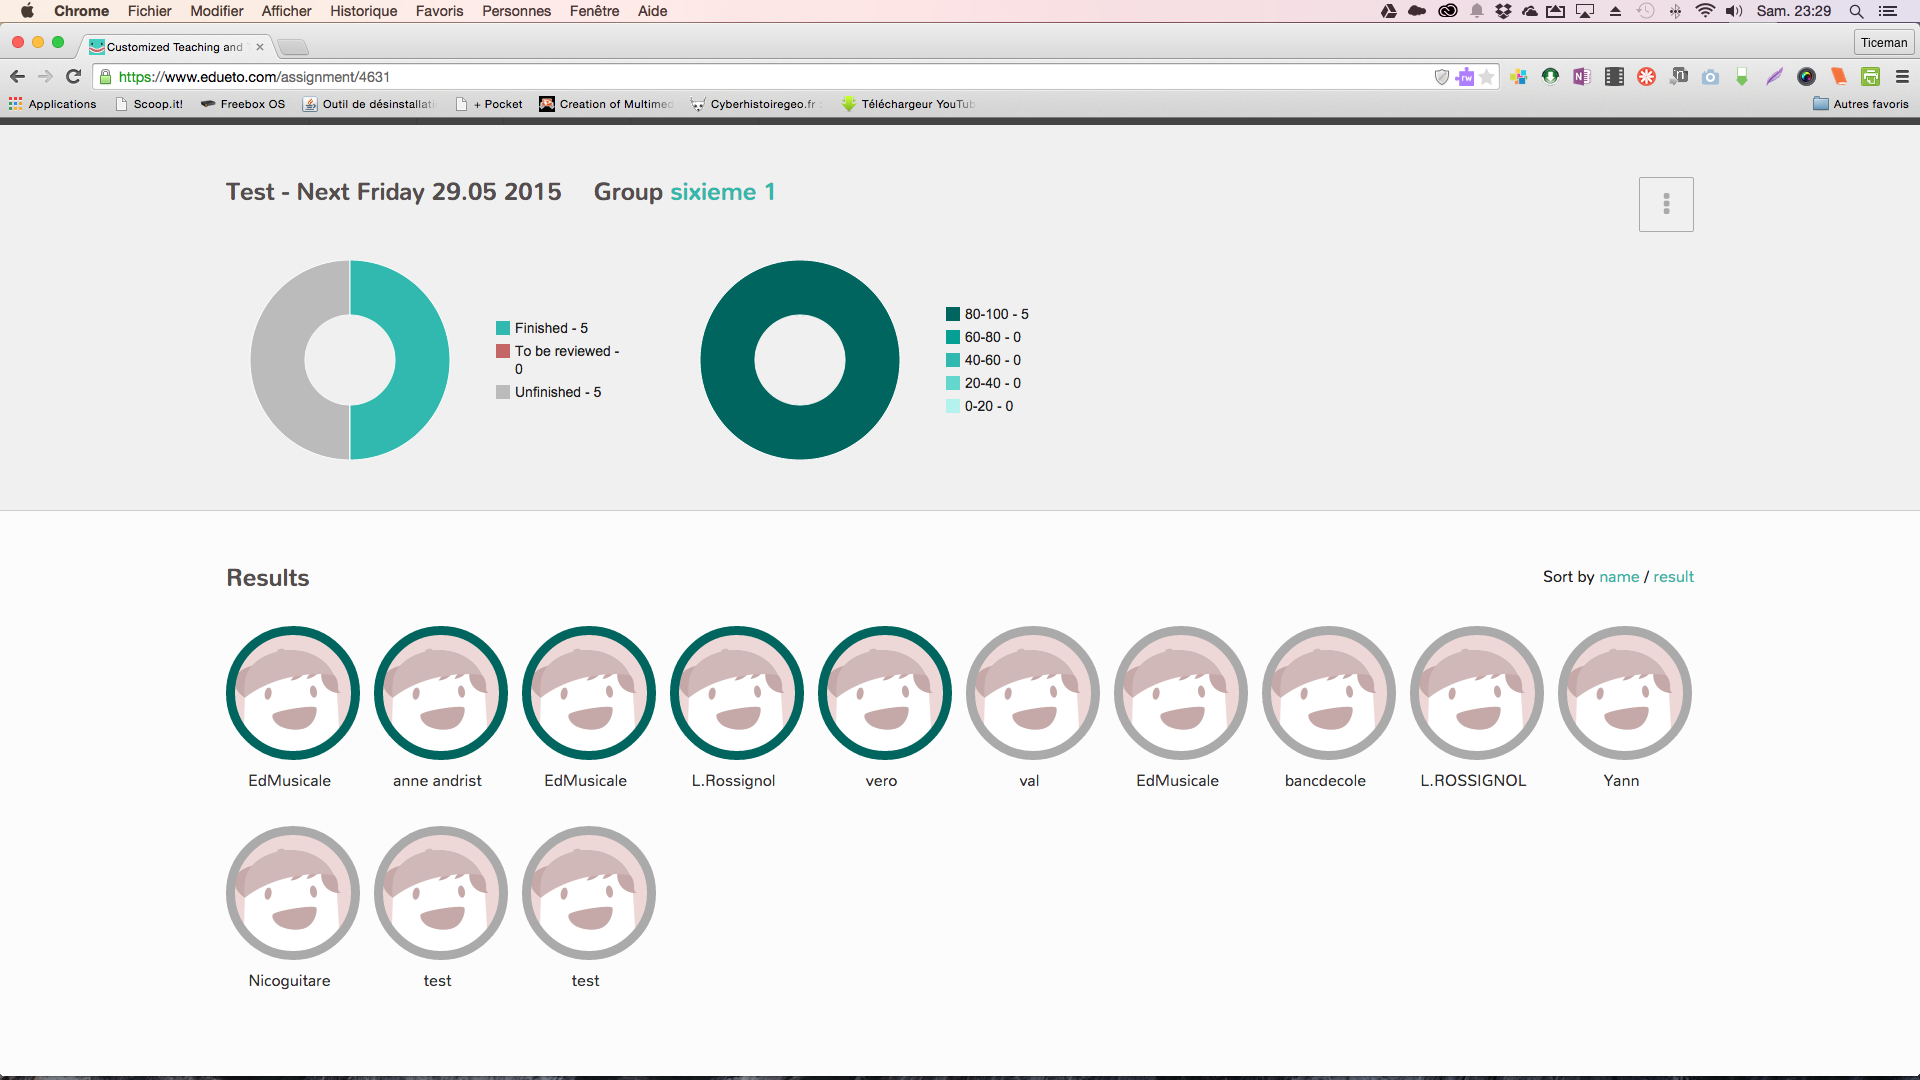Click the bookmark star in address bar
1920x1080 pixels.
click(x=1487, y=77)
